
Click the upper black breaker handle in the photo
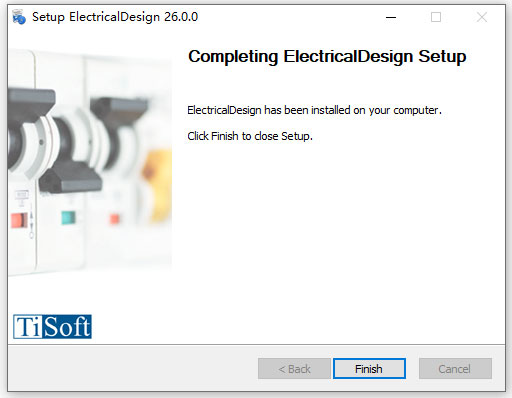click(x=32, y=101)
